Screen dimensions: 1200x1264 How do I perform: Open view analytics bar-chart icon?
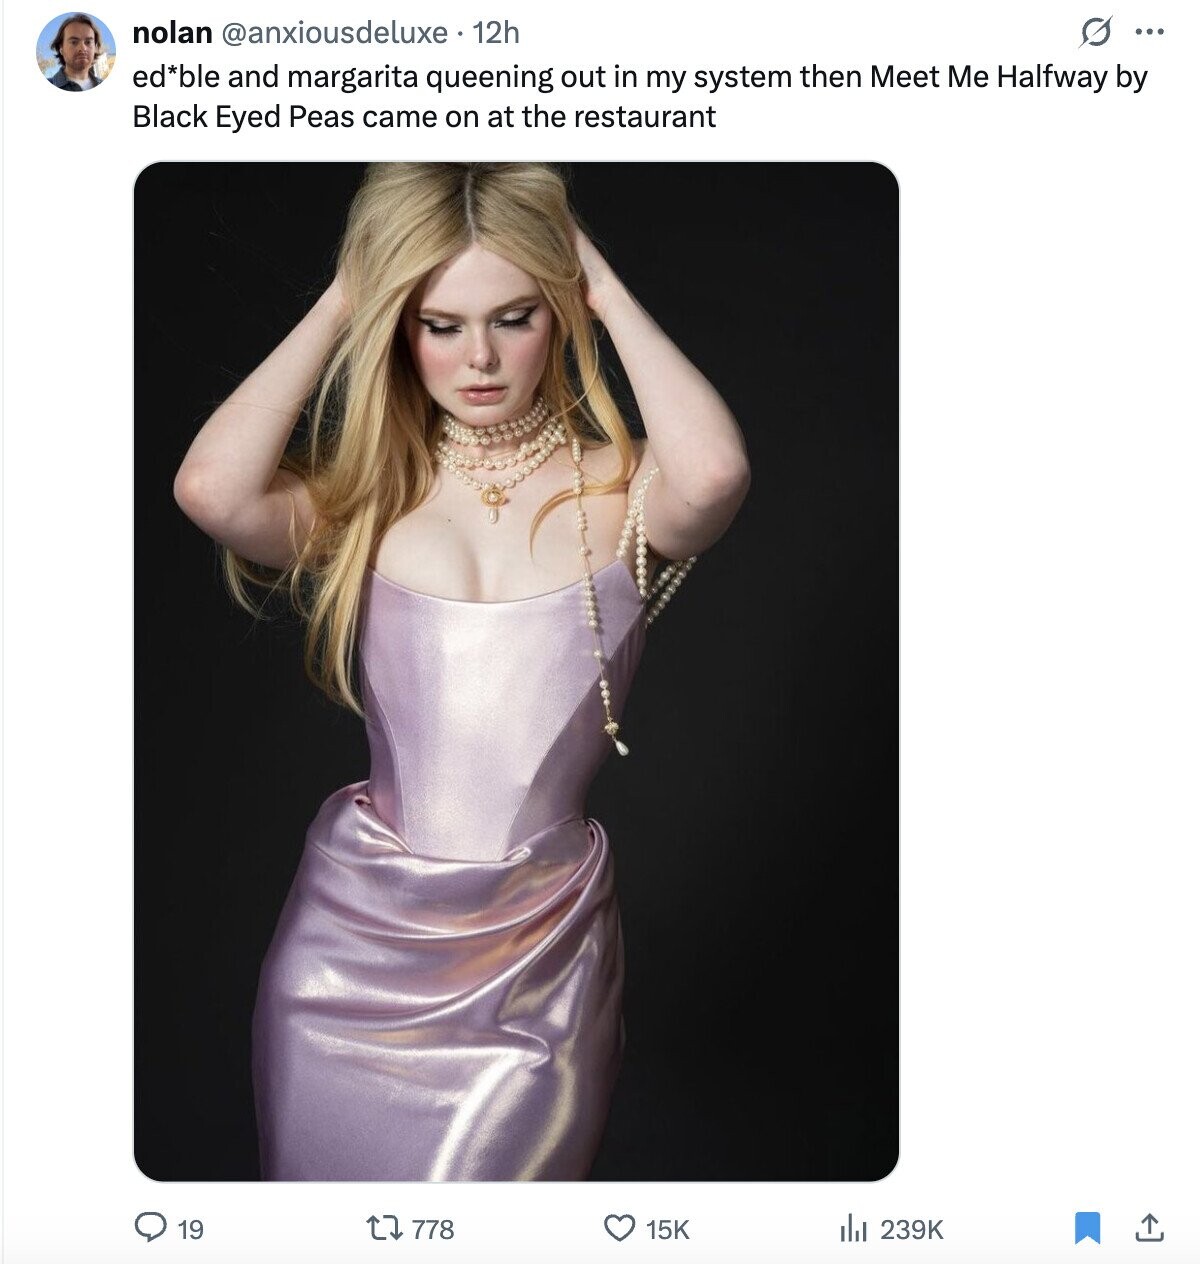tap(853, 1227)
